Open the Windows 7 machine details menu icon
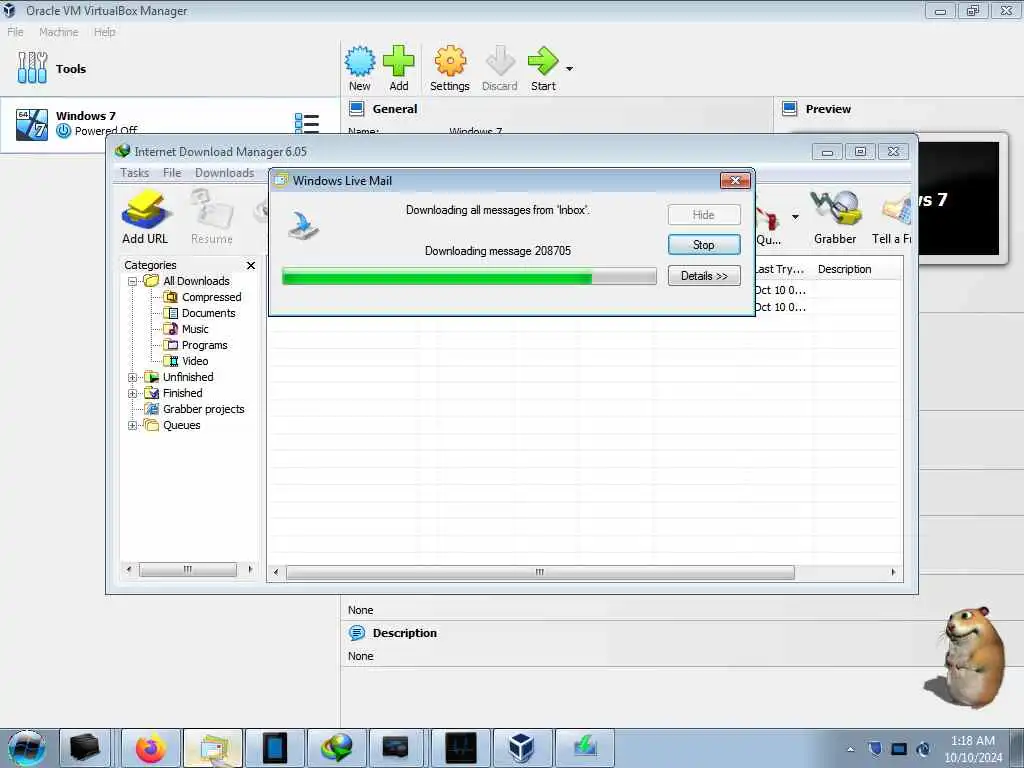 pyautogui.click(x=306, y=123)
